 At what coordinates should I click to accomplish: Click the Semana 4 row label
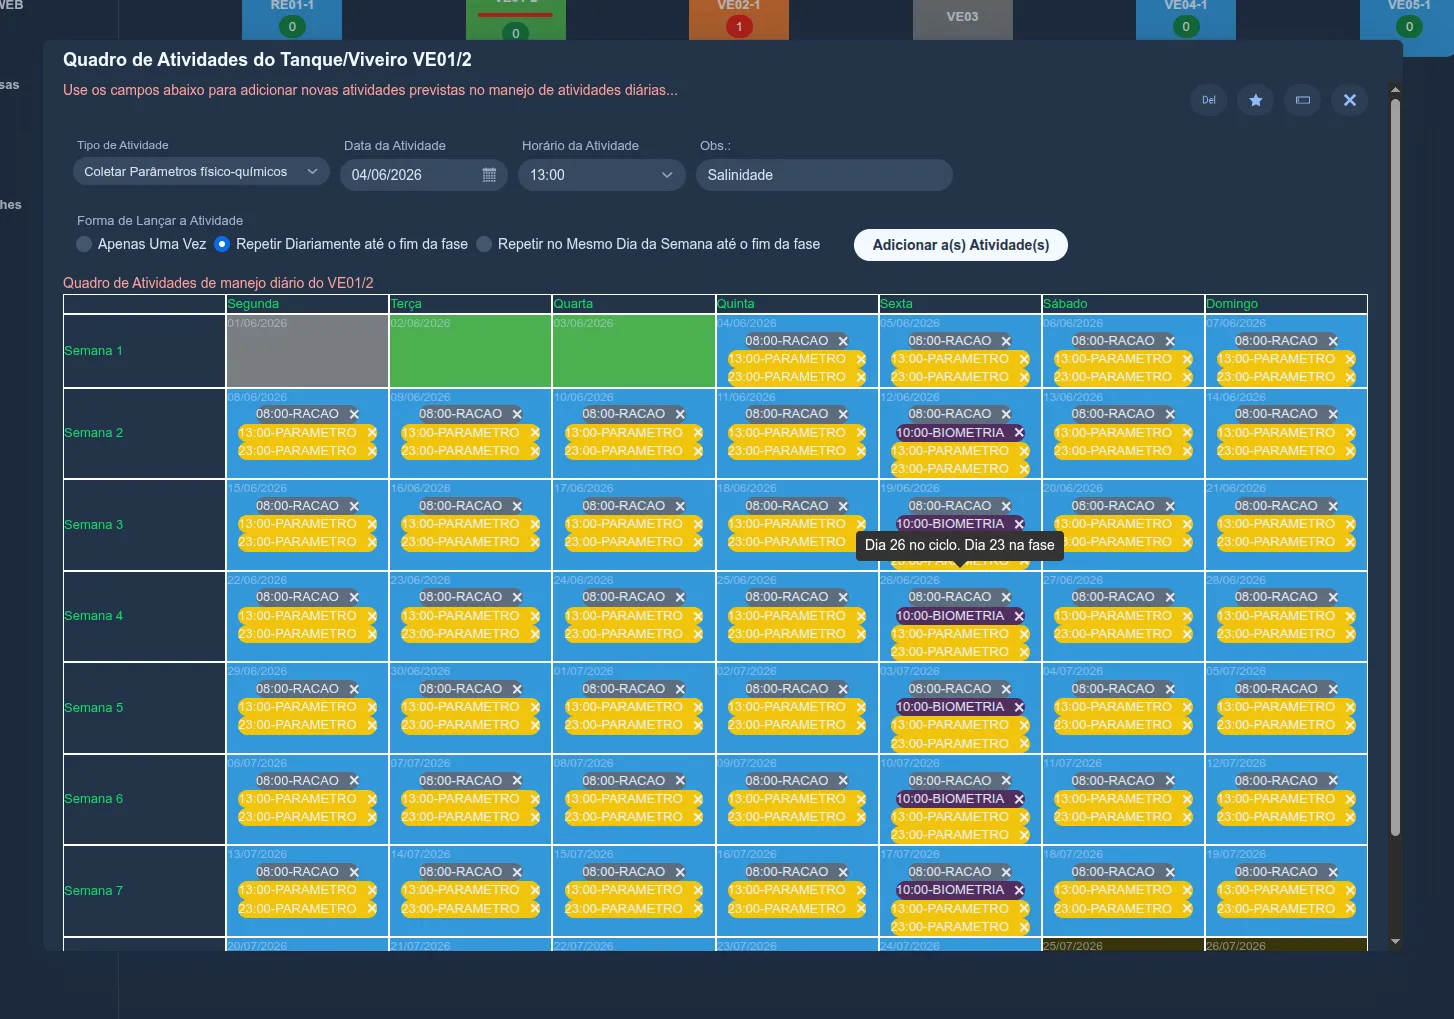click(x=93, y=616)
